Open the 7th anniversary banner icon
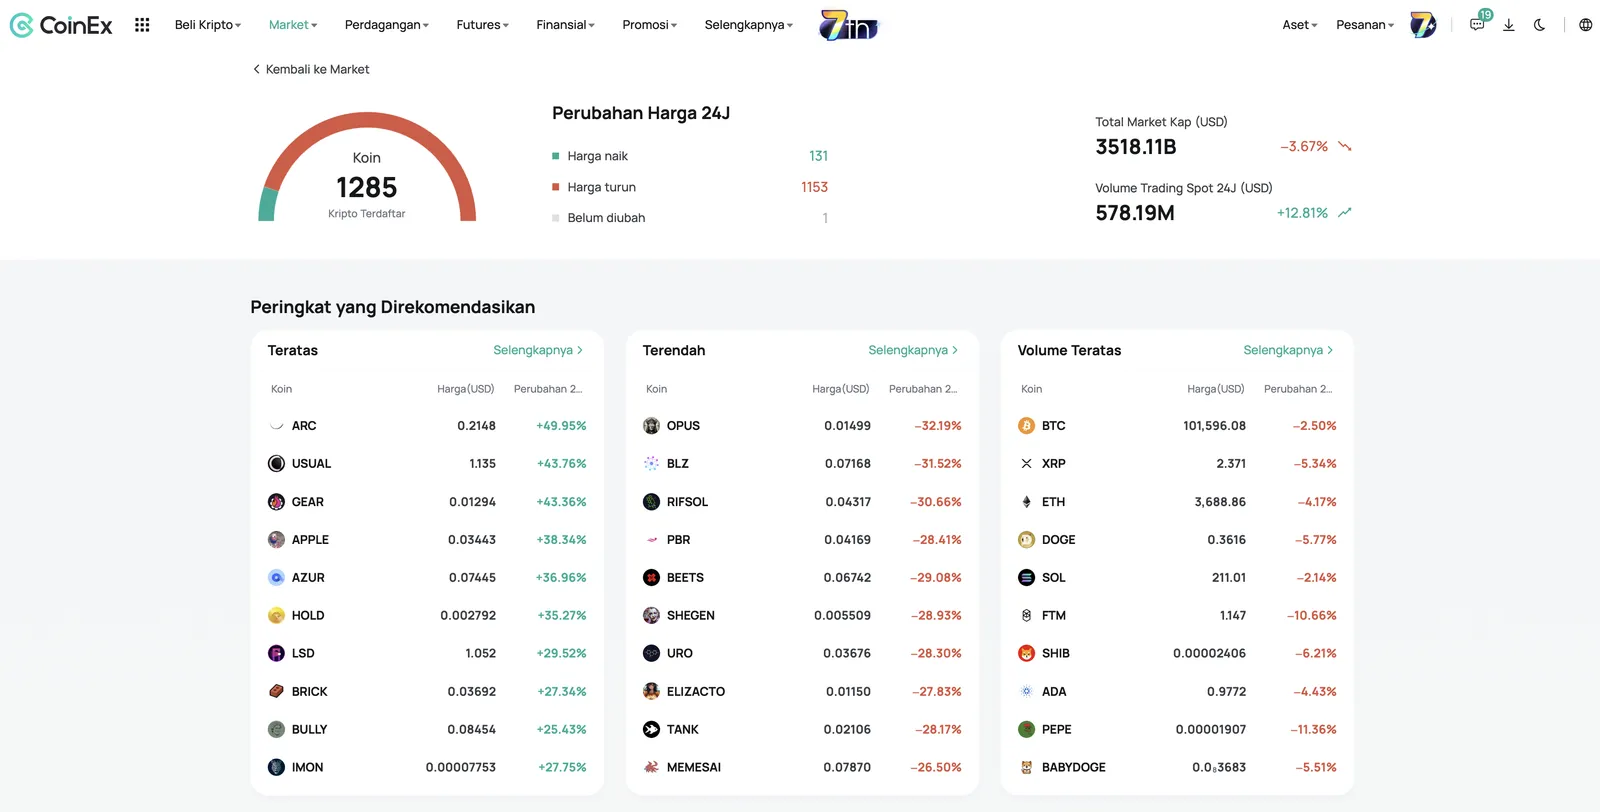 pyautogui.click(x=848, y=25)
